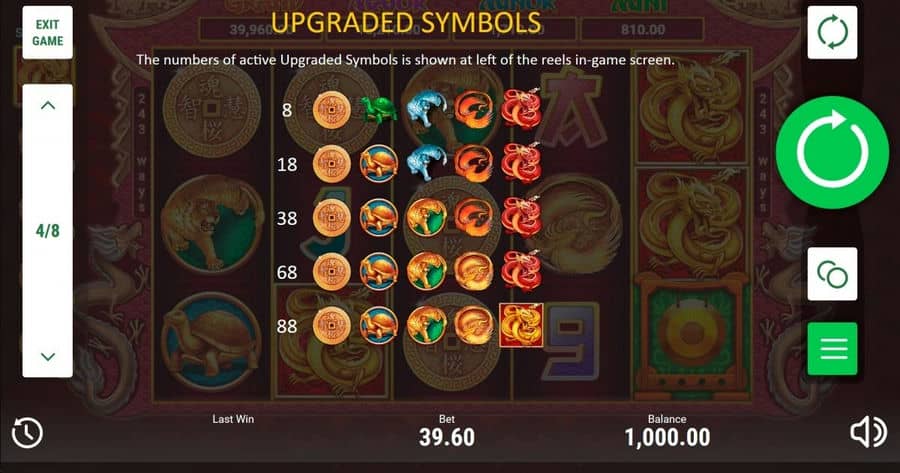
Task: Go to previous paytable page chevron
Action: [x=48, y=106]
